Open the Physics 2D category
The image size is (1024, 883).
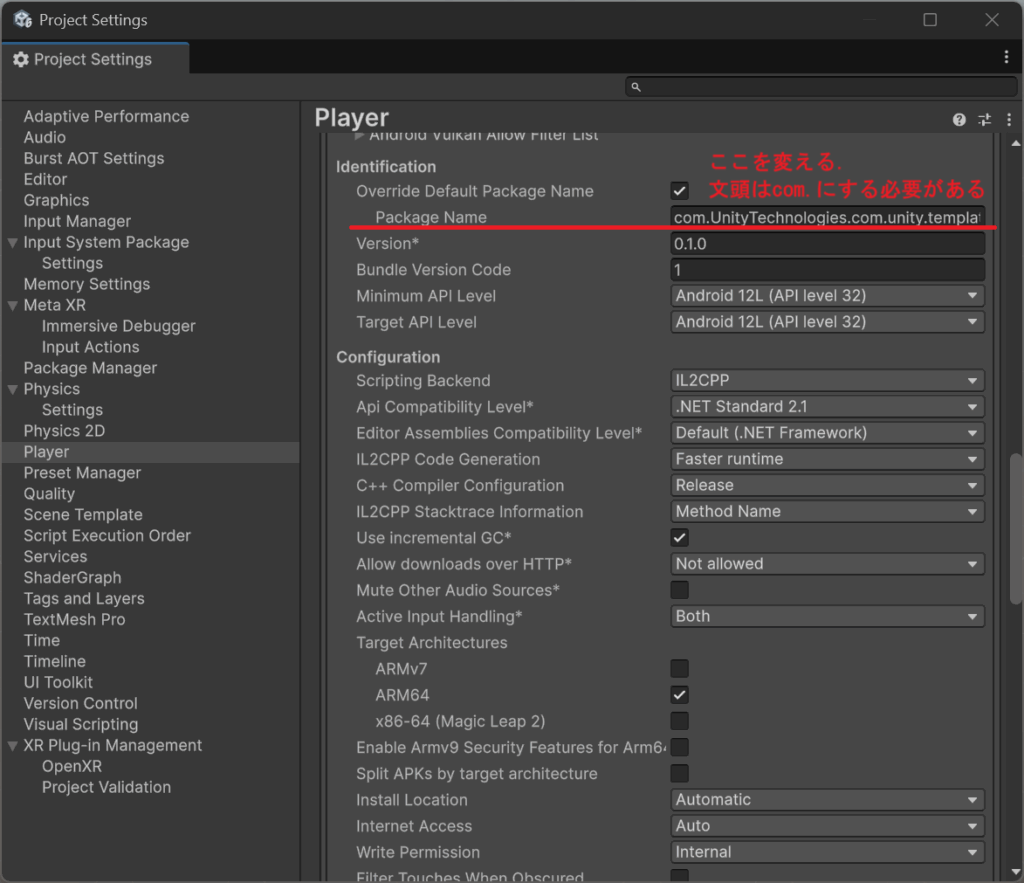[x=64, y=431]
